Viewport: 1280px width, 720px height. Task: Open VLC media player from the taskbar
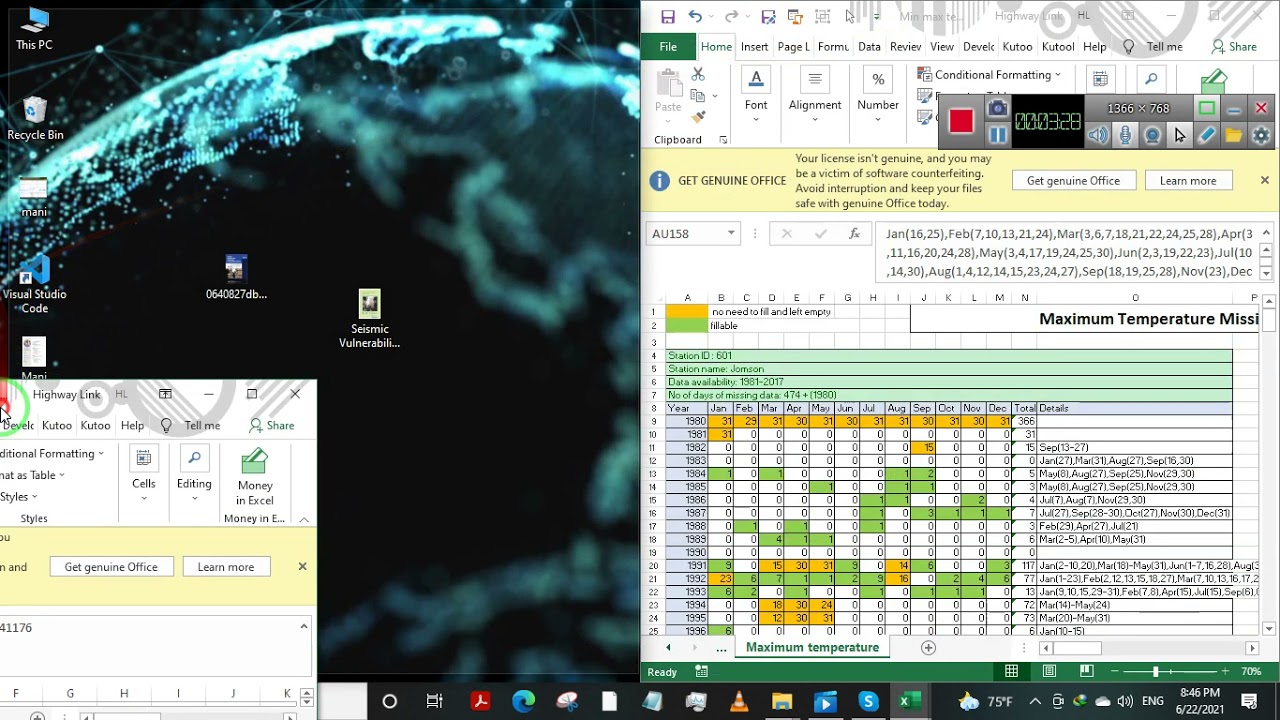point(739,702)
